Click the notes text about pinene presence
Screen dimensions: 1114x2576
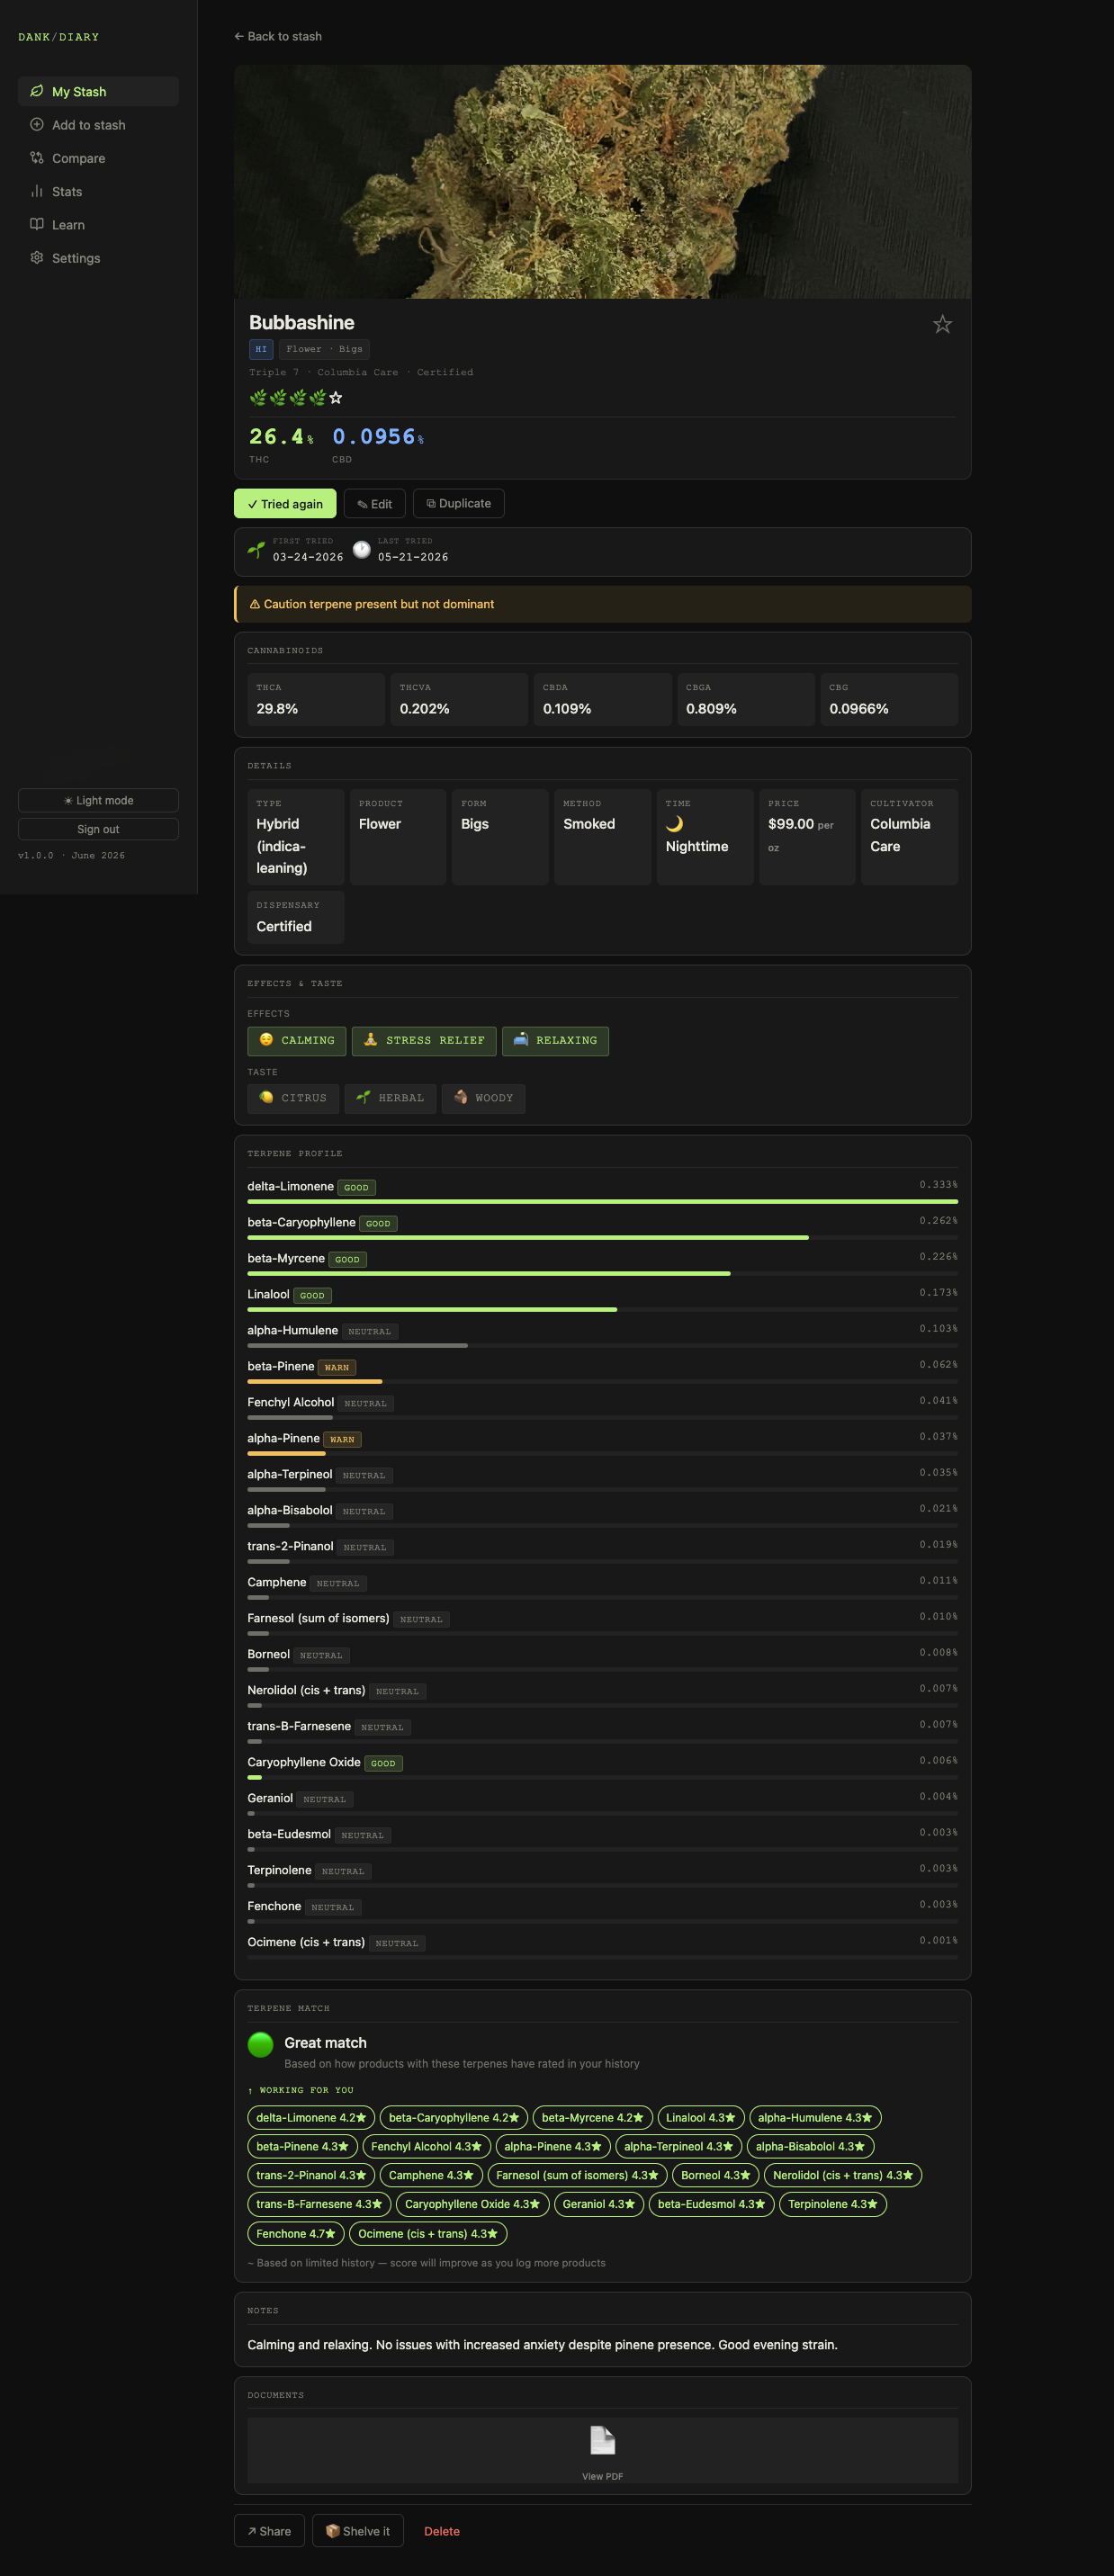point(542,2345)
